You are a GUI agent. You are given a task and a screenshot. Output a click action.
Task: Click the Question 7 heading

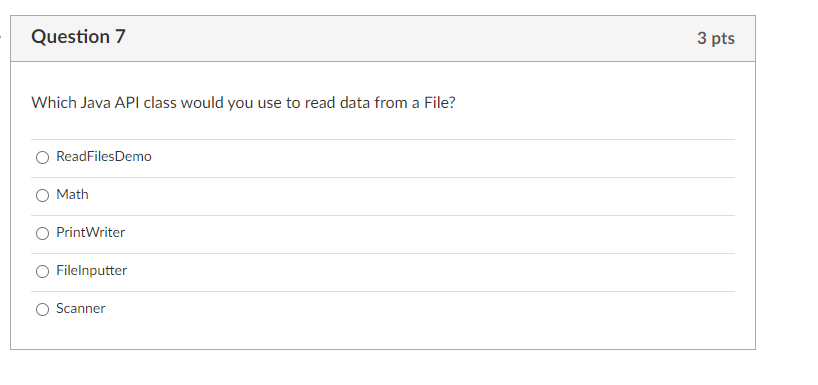(78, 37)
